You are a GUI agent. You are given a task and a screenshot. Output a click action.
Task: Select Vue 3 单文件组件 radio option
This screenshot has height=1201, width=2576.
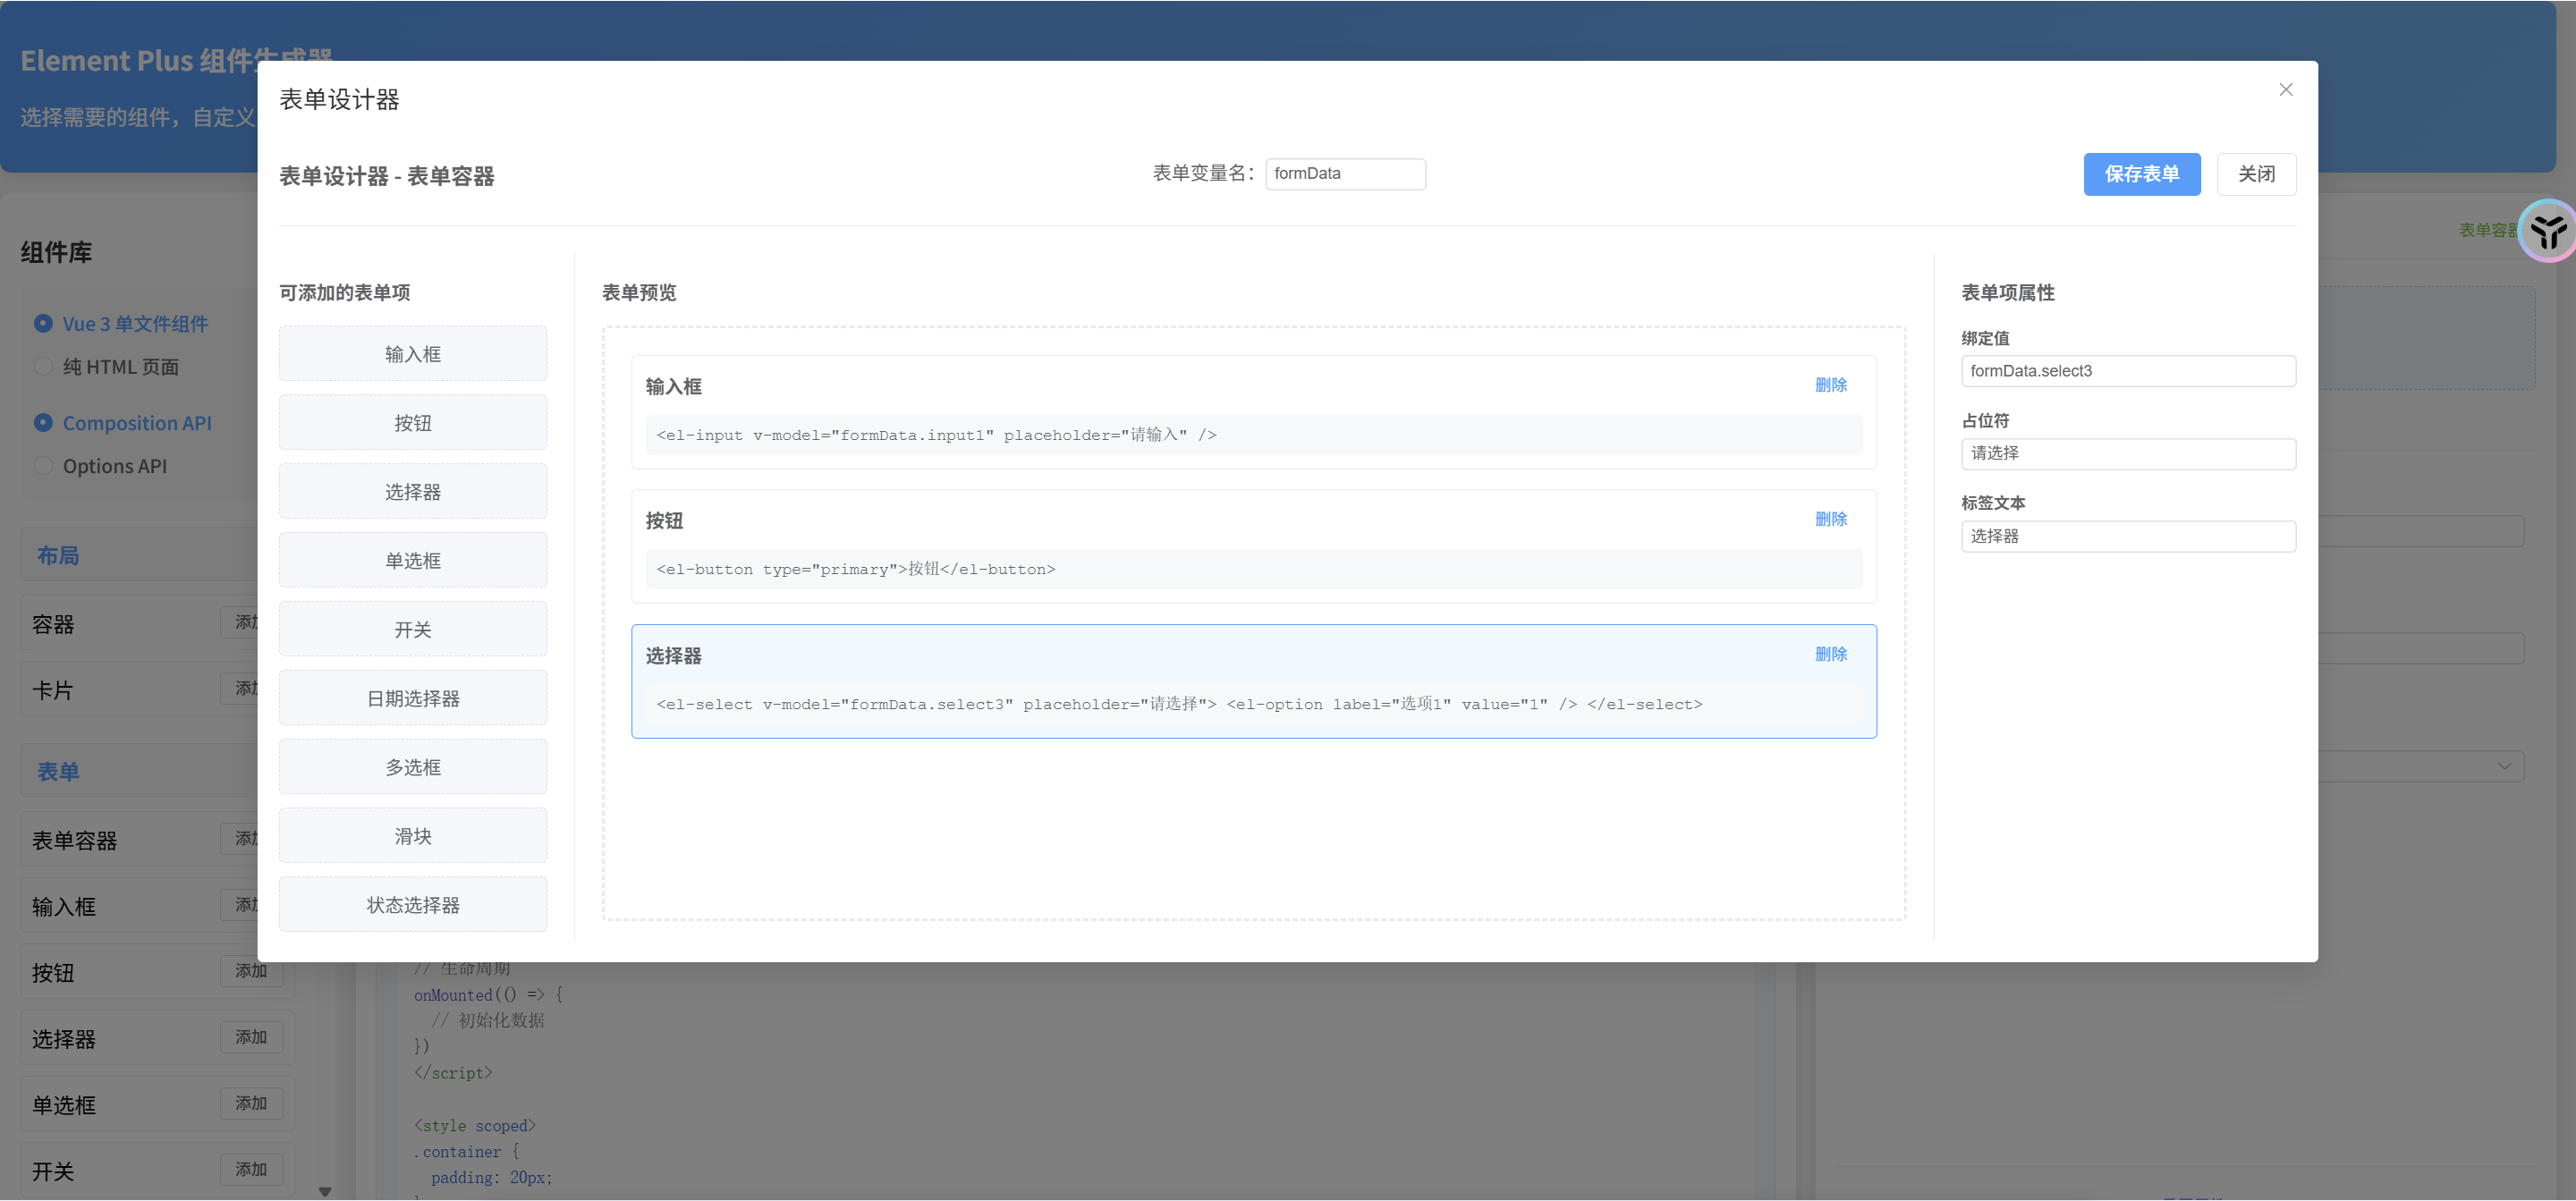121,324
